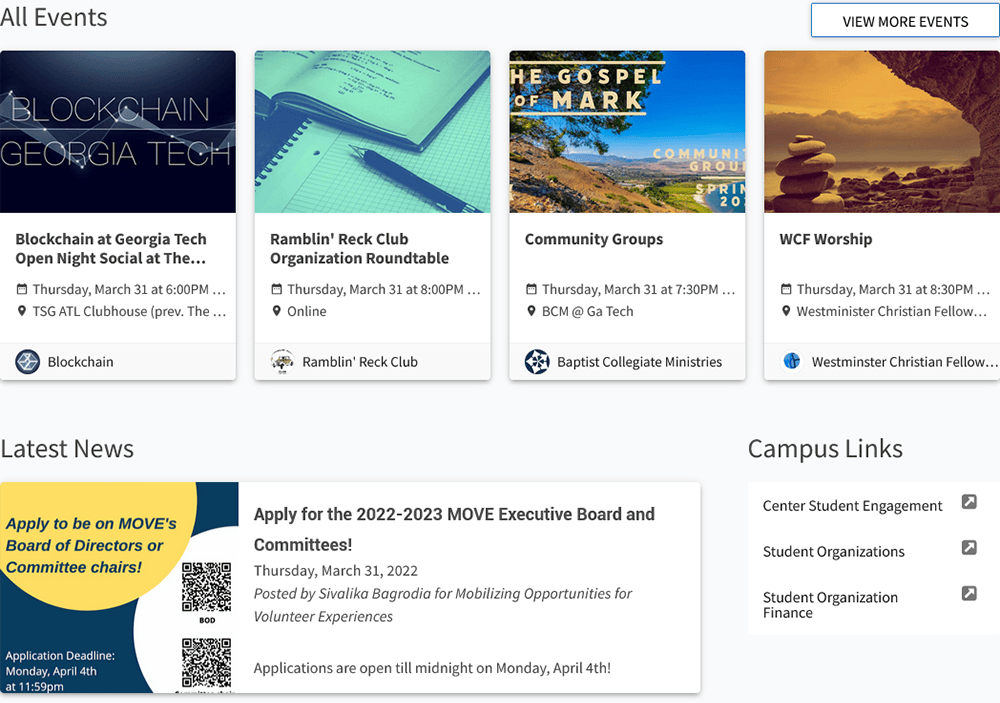Select the Westminster Christian Fellow organization name
The width and height of the screenshot is (1000, 703).
click(904, 362)
